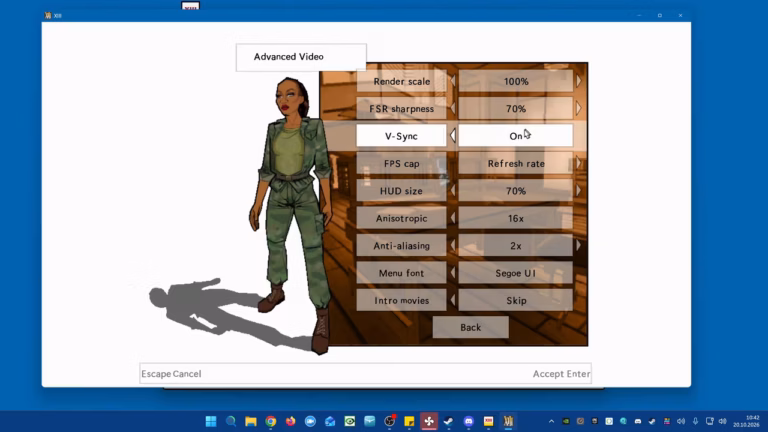The width and height of the screenshot is (768, 432).
Task: Open File Explorer from taskbar
Action: (251, 421)
